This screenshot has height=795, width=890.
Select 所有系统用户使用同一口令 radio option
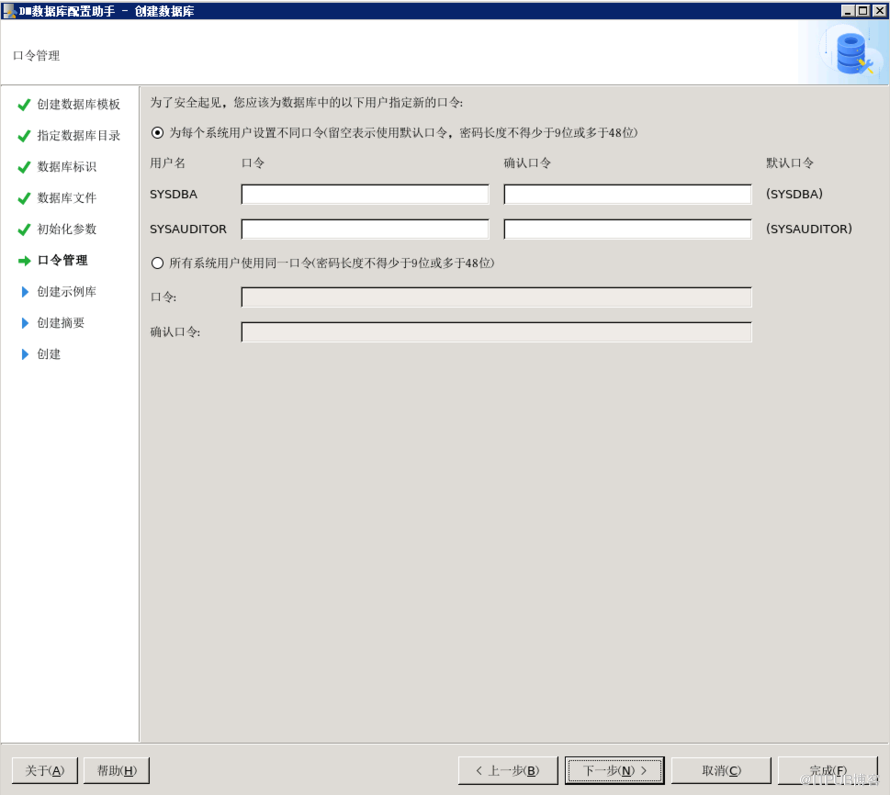tap(157, 263)
